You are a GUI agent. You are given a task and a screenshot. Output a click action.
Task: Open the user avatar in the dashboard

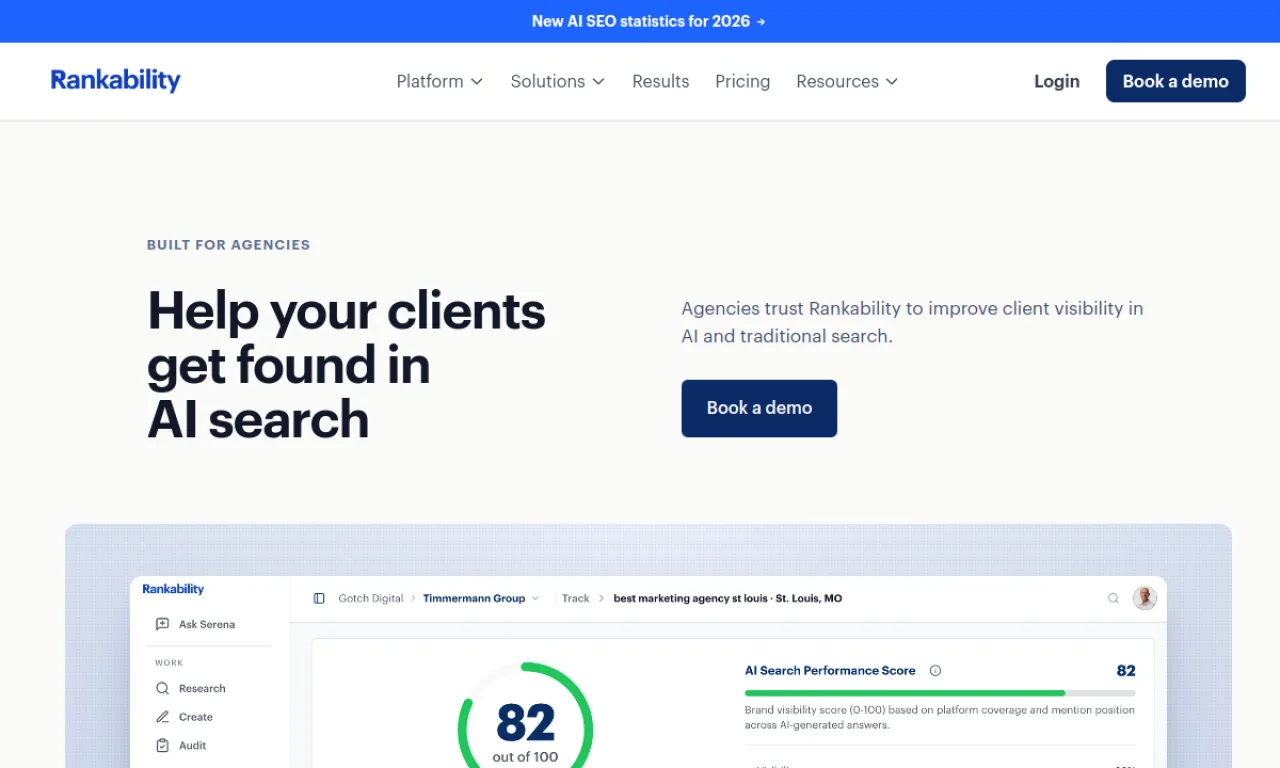coord(1145,598)
